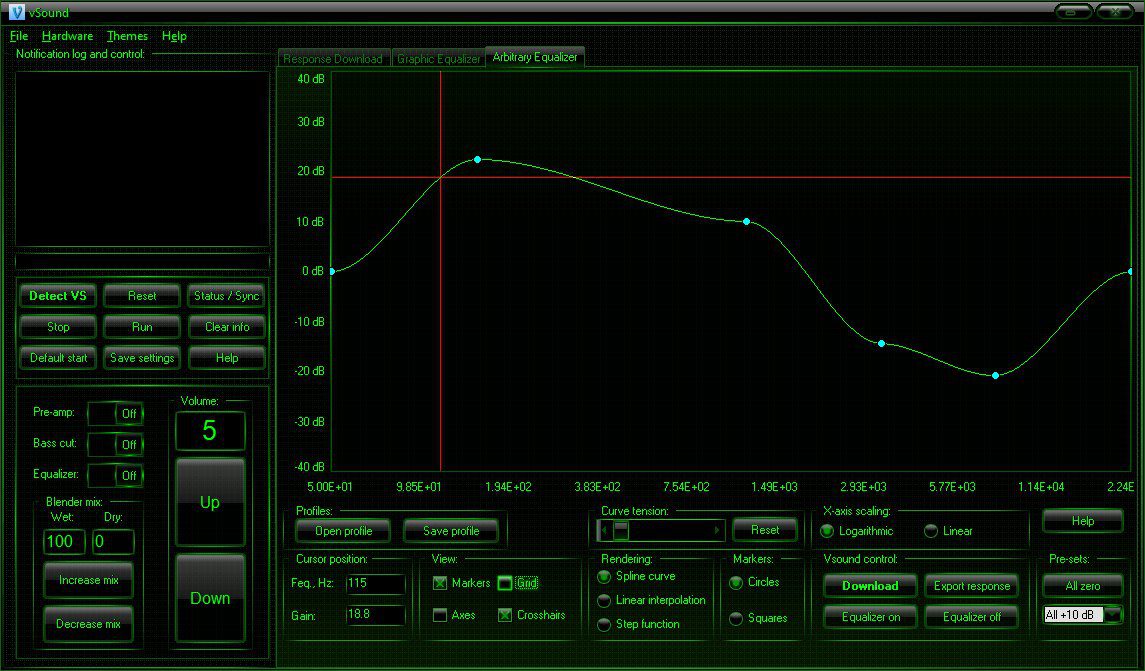Open the Themes menu

tap(127, 36)
